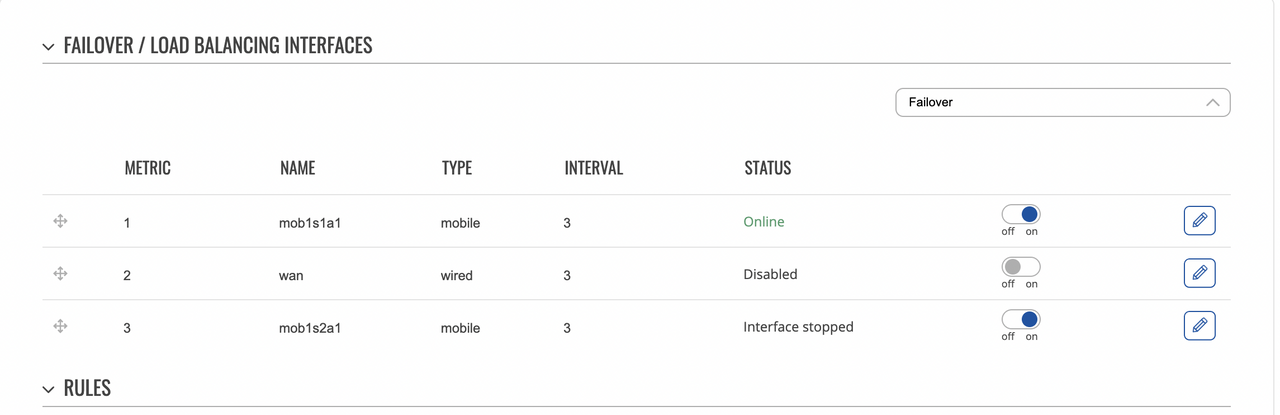Click the Failover / Load Balancing Interfaces heading
Viewport: 1280px width, 415px height.
point(218,45)
